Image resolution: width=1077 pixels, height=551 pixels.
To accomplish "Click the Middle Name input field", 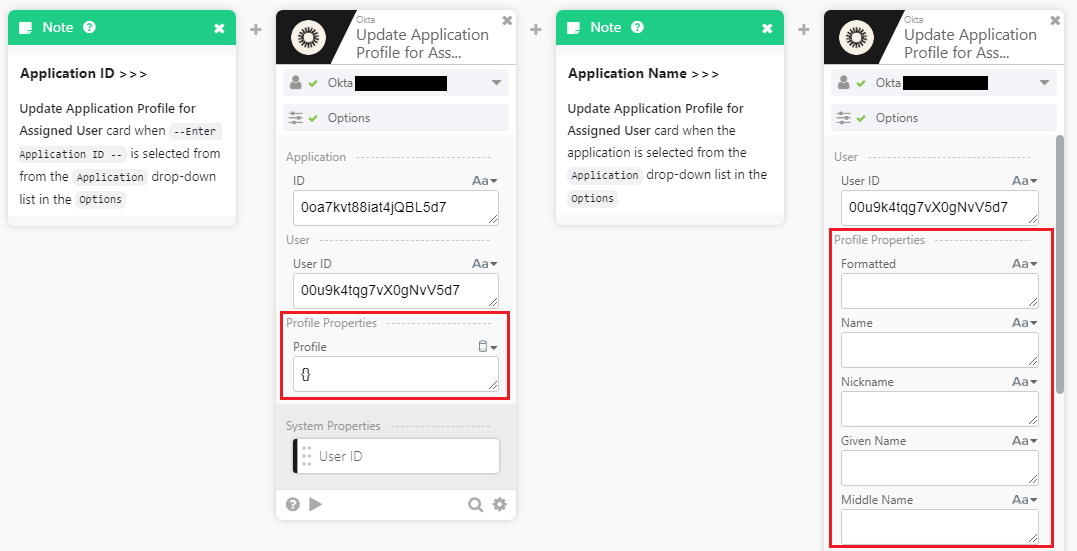I will (x=939, y=526).
